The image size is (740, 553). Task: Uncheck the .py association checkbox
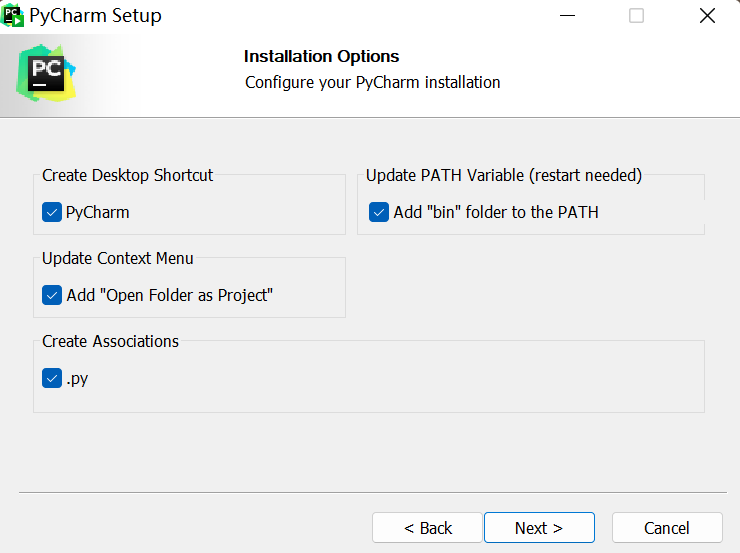[52, 379]
